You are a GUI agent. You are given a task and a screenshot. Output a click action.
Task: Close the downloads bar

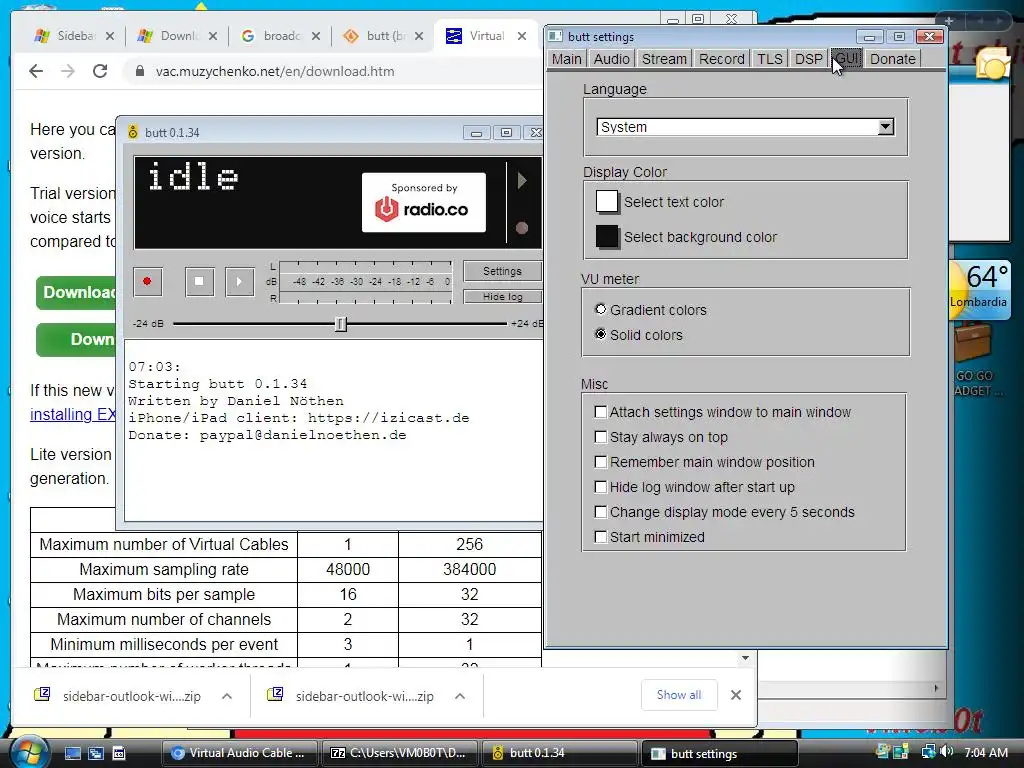[x=736, y=695]
